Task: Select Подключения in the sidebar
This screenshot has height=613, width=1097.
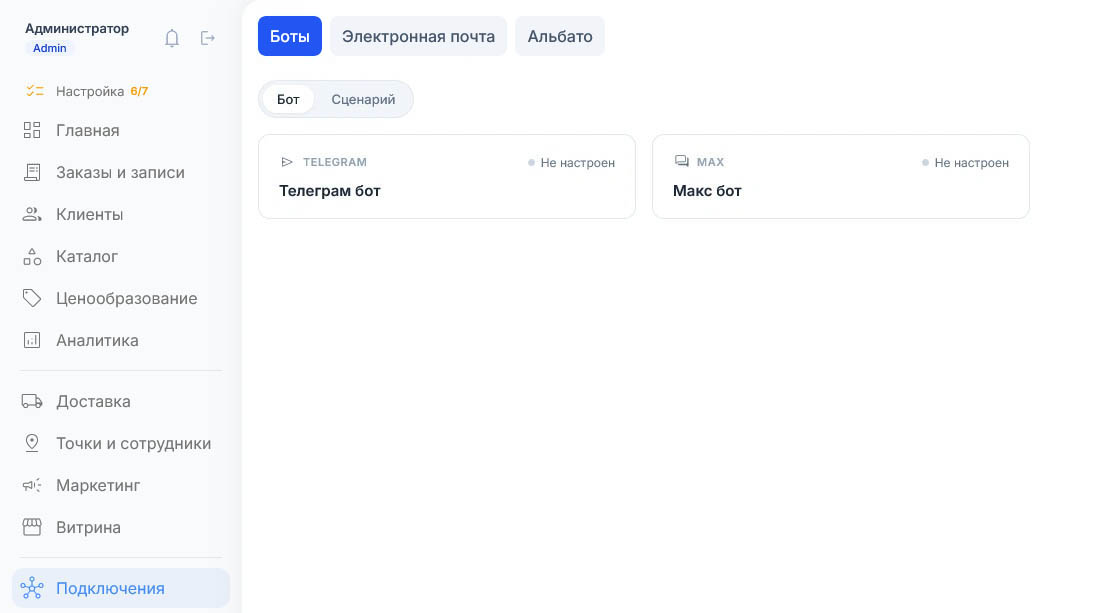Action: click(x=121, y=588)
